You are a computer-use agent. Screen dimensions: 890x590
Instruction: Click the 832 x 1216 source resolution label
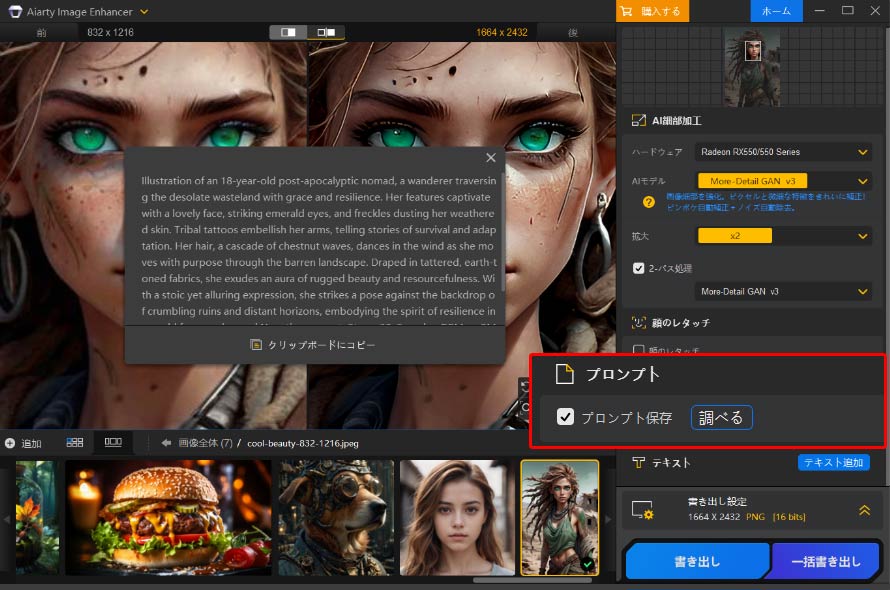(110, 32)
